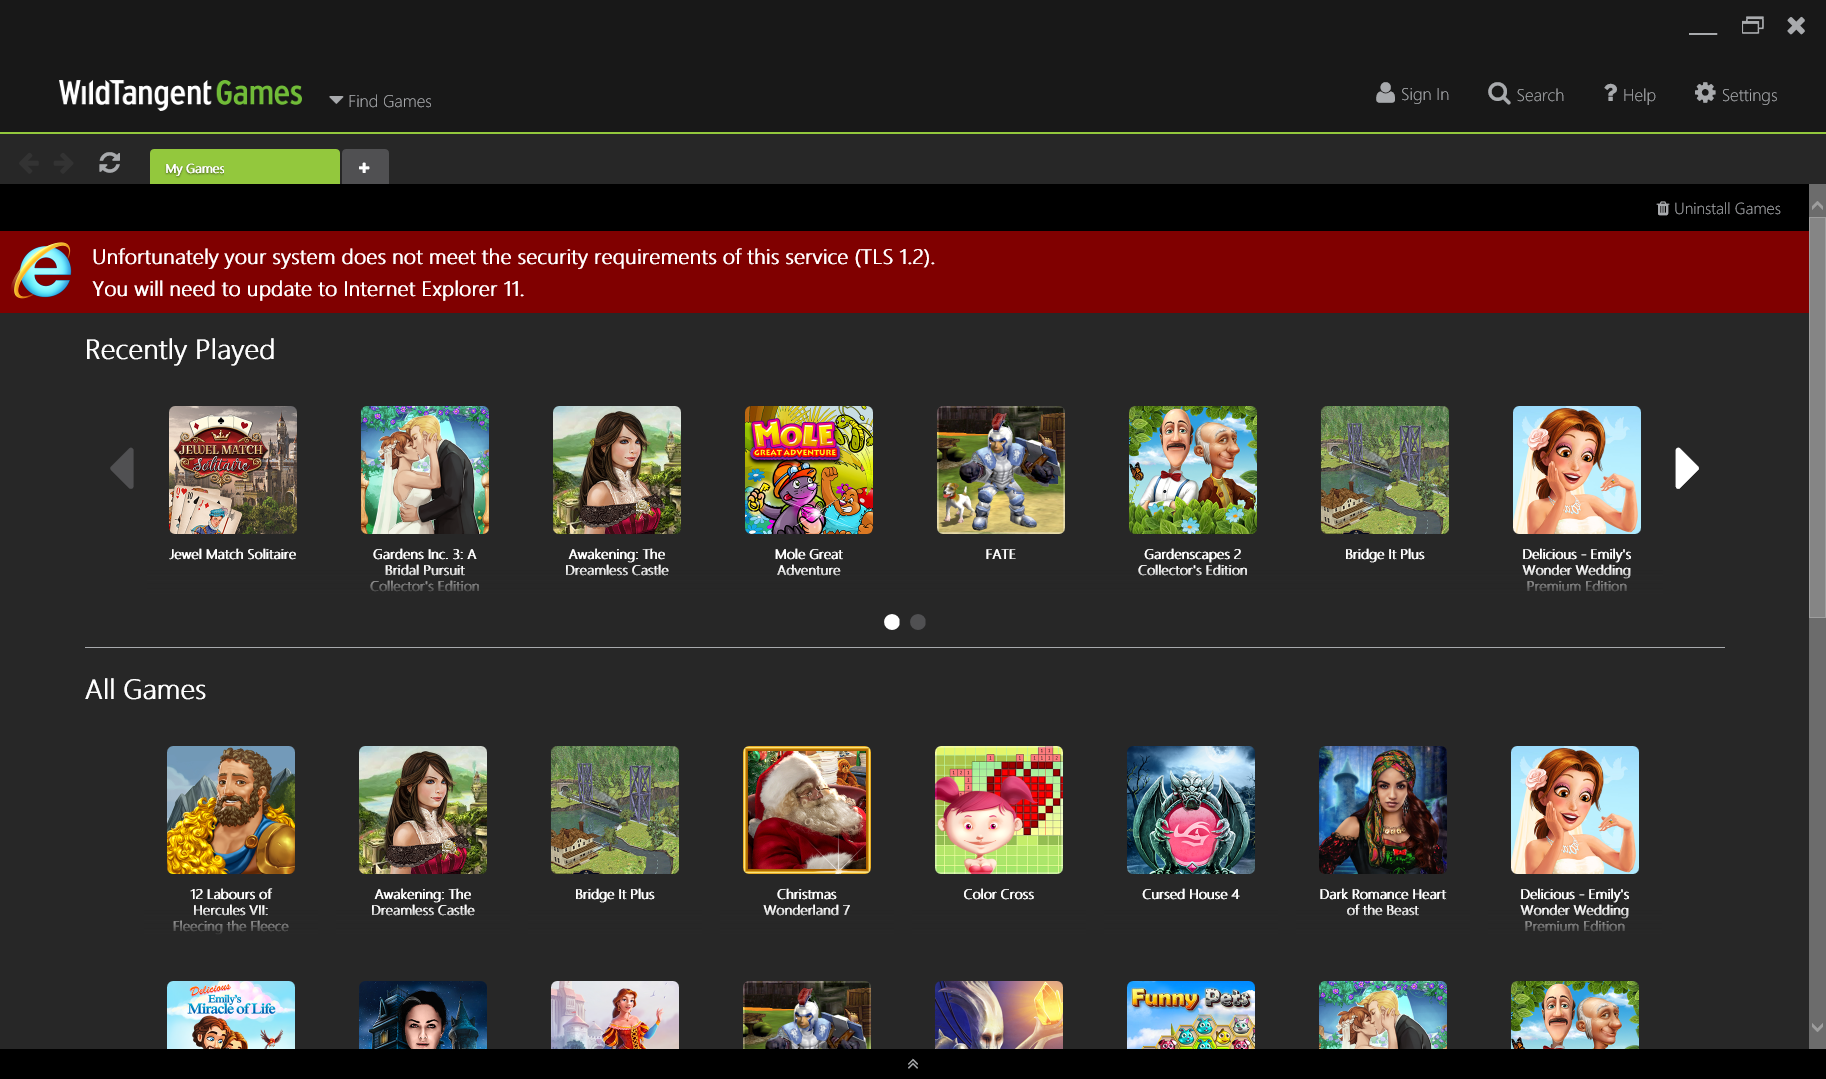Screen dimensions: 1826x1079
Task: Launch Christmas Wonderland 7 game
Action: coord(807,810)
